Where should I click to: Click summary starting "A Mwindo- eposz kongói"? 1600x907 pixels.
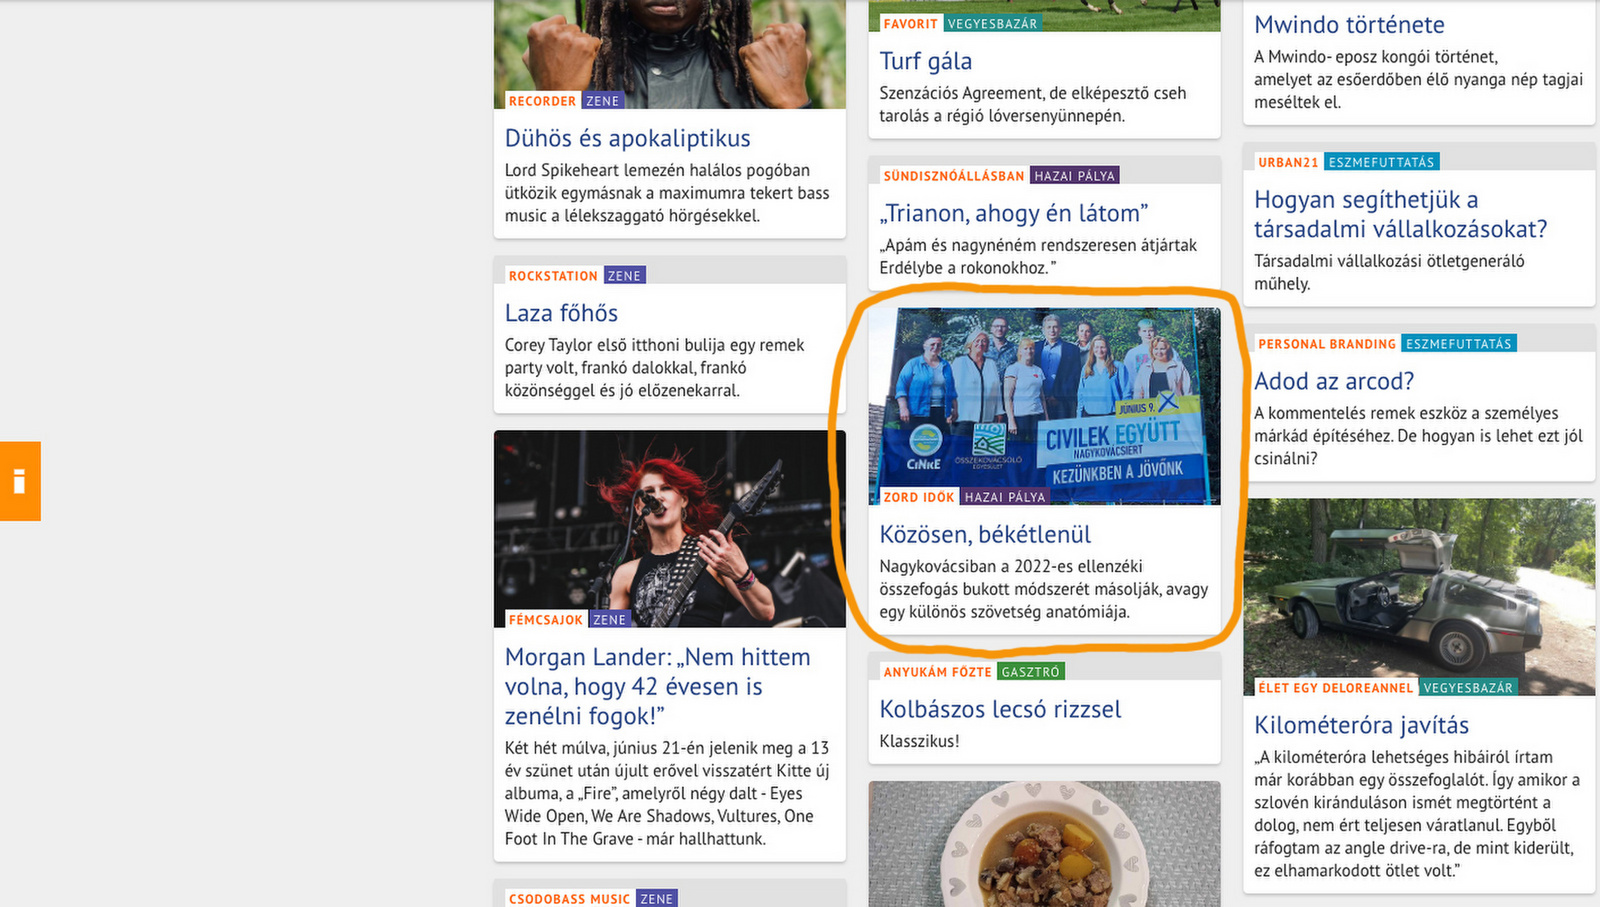[x=1418, y=79]
